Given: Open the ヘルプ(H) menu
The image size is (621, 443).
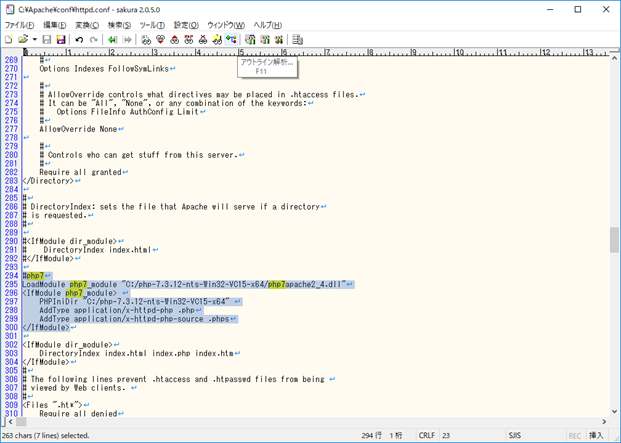Looking at the screenshot, I should click(x=268, y=25).
